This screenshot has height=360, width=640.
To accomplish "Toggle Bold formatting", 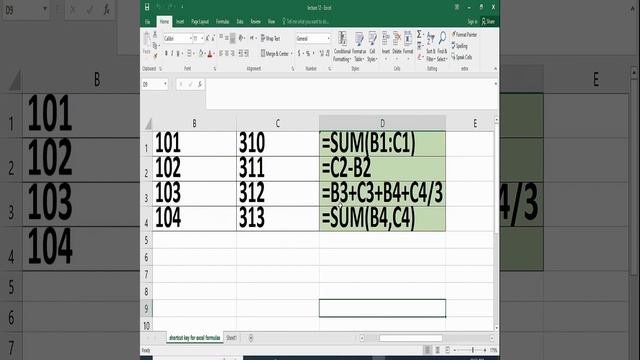I will click(166, 53).
